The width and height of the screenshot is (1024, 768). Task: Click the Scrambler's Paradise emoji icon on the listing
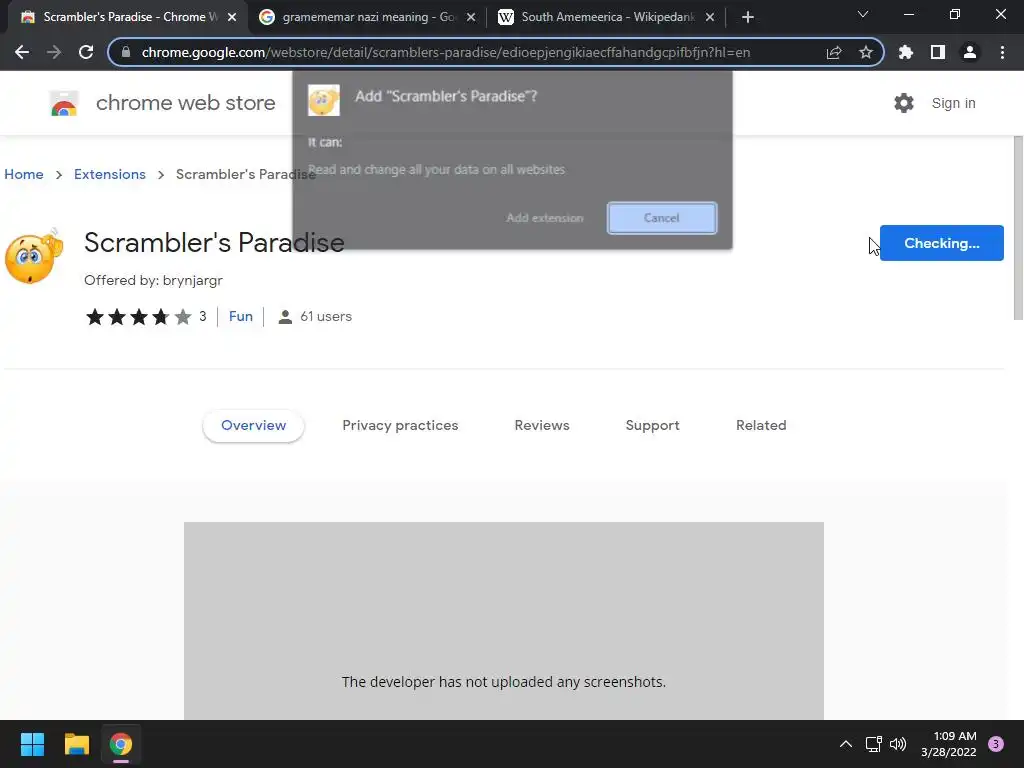(33, 257)
